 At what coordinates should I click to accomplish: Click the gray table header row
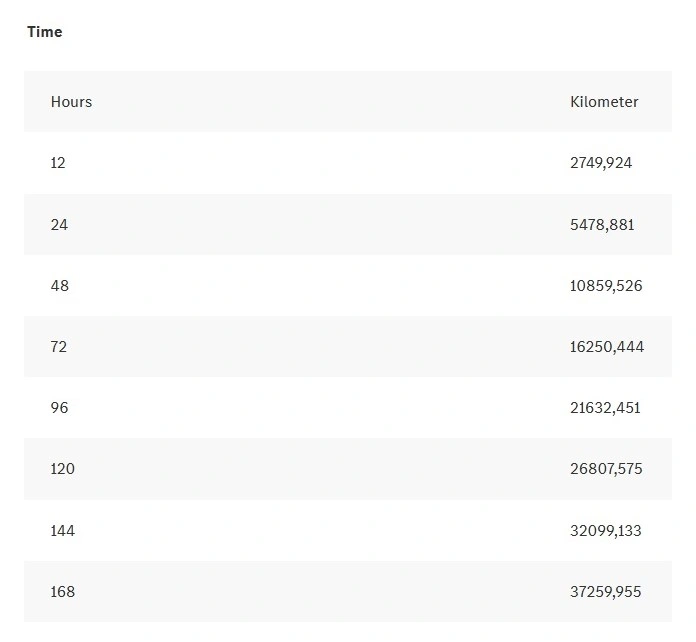point(348,101)
